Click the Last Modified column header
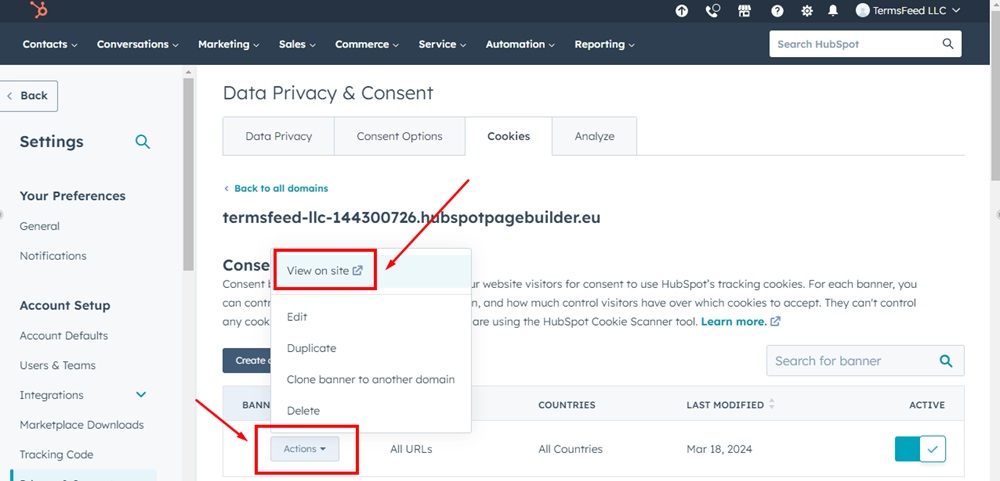 [x=725, y=405]
